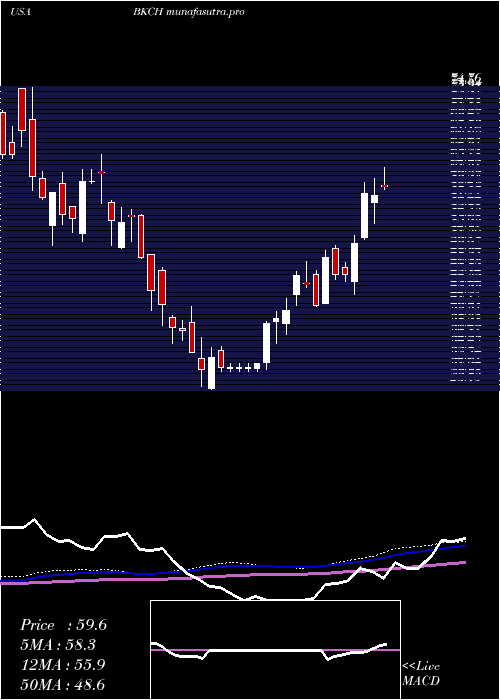Click the 5MA : 58.3 reading
500x700 pixels.
point(58,645)
